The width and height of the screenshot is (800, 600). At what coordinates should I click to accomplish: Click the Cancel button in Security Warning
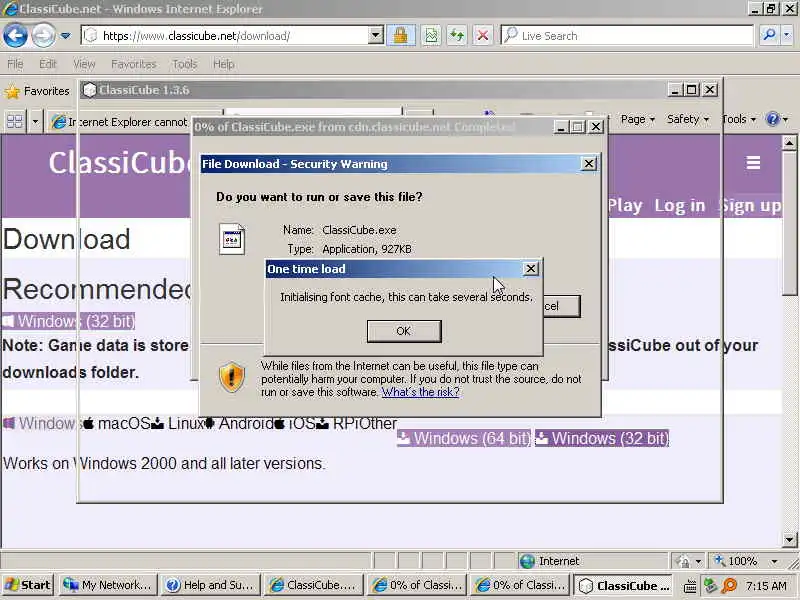tap(561, 306)
